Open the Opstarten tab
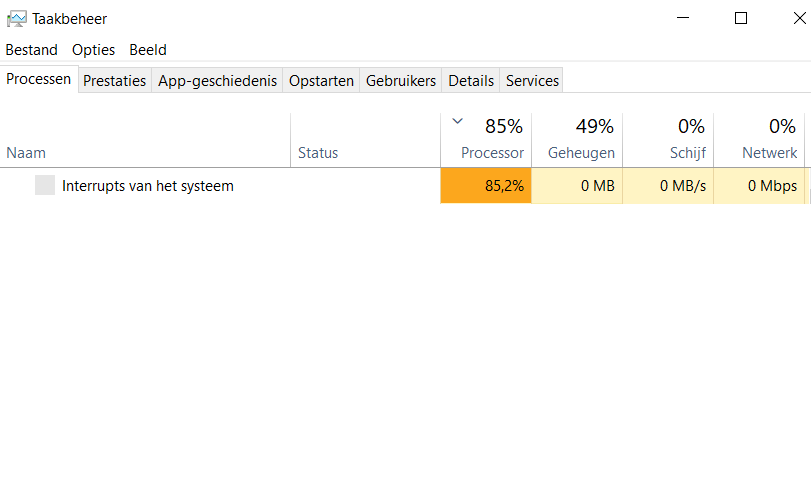Viewport: 811px width, 504px height. coord(321,81)
